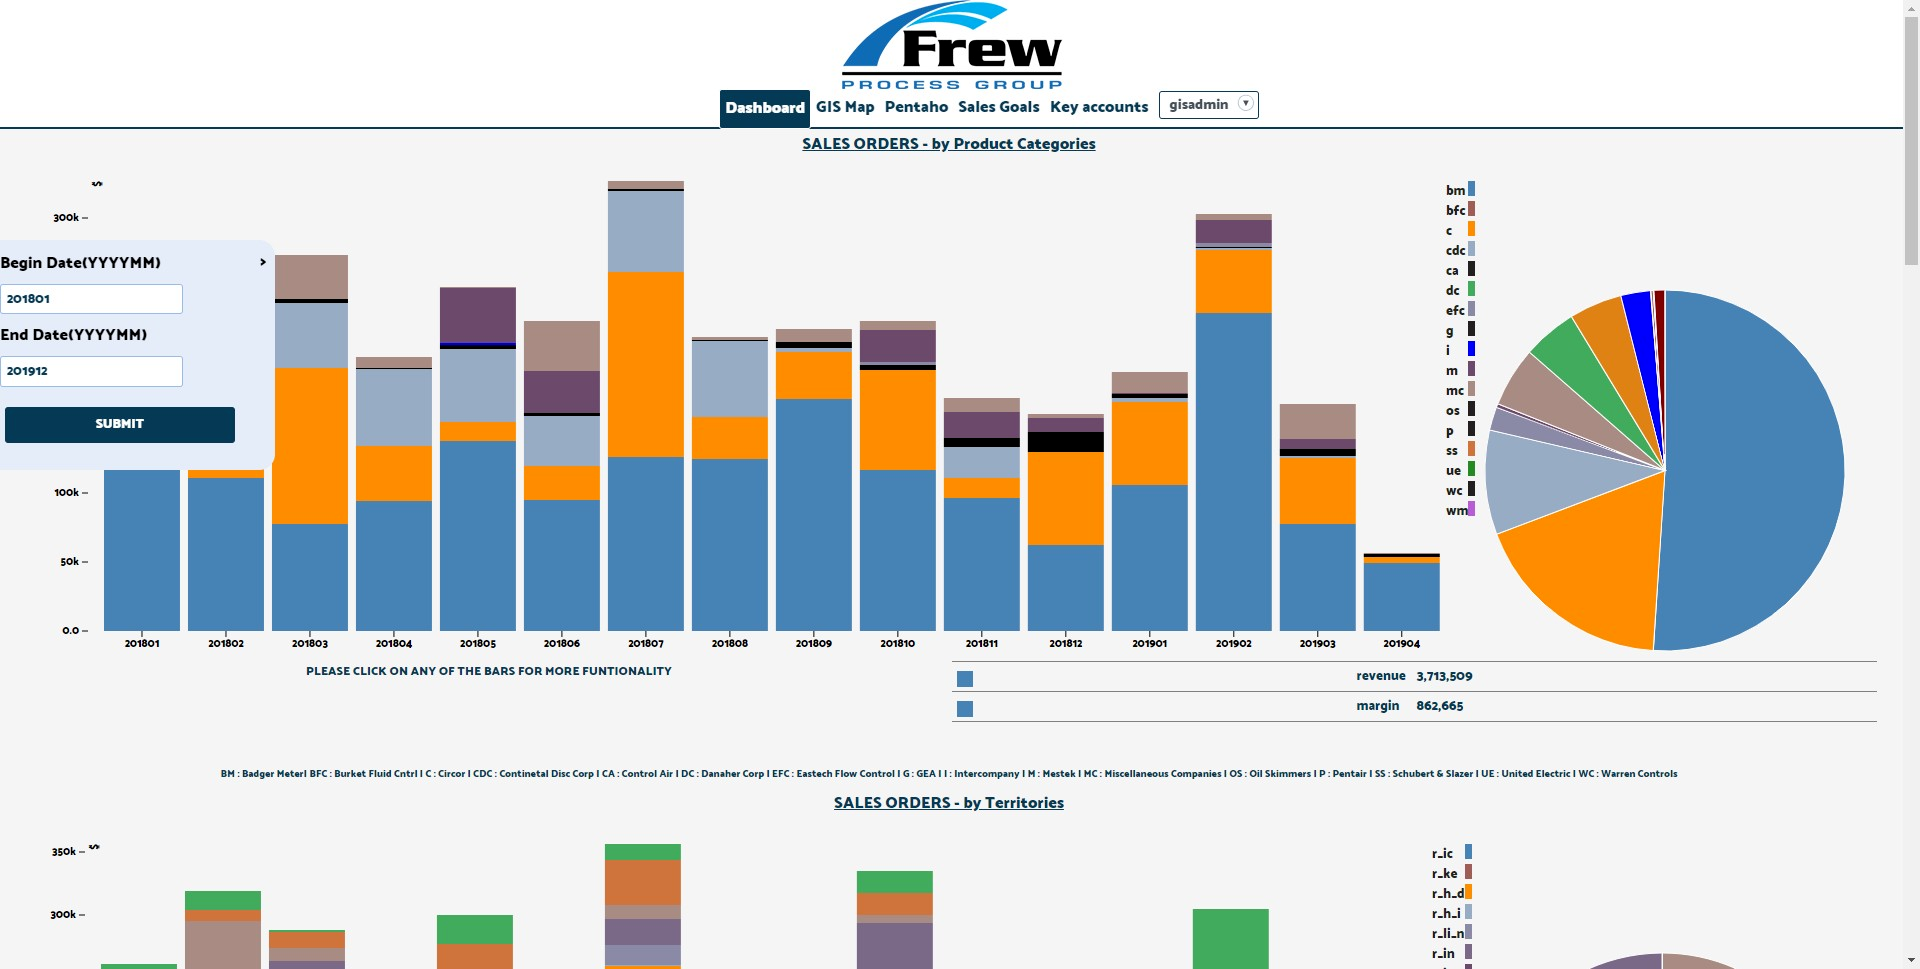Screen dimensions: 1920x969
Task: Open the Key accounts tab
Action: (x=1099, y=107)
